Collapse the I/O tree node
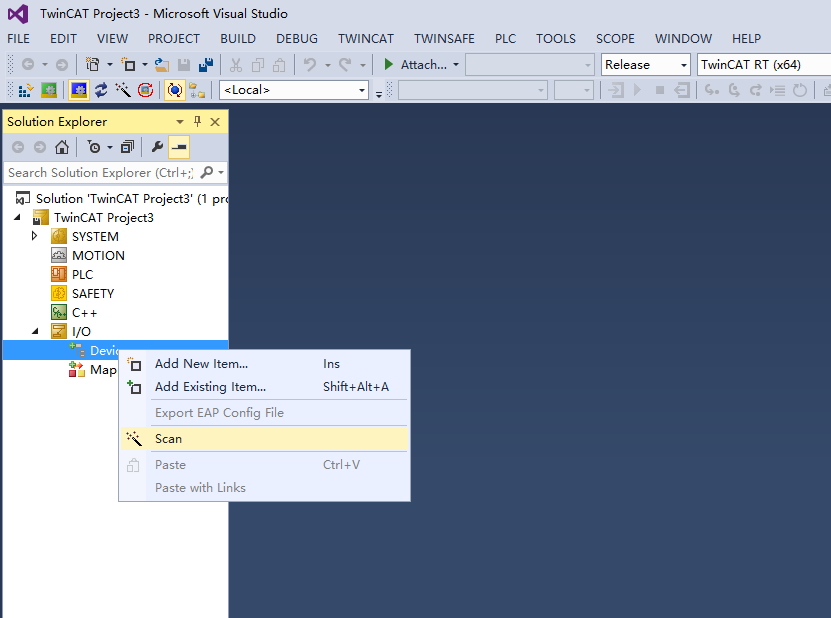Viewport: 831px width, 618px height. coord(35,331)
